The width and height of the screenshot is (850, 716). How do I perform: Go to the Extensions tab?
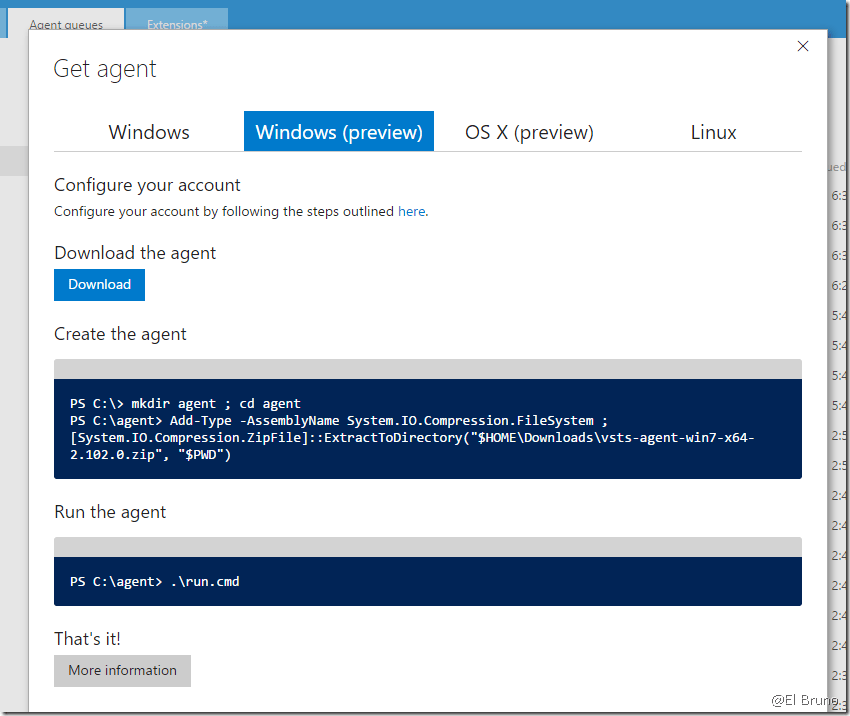[177, 24]
